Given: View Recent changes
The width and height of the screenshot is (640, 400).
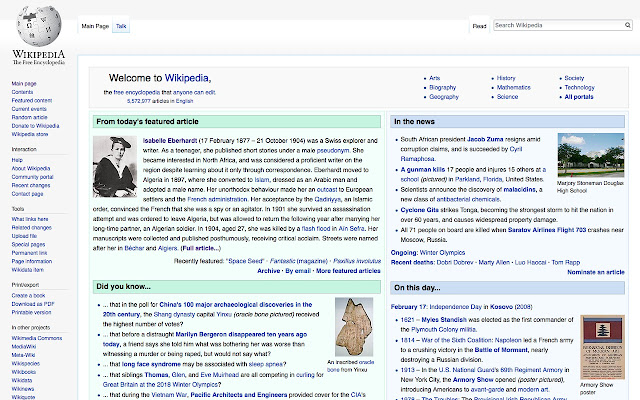Looking at the screenshot, I should 31,185.
